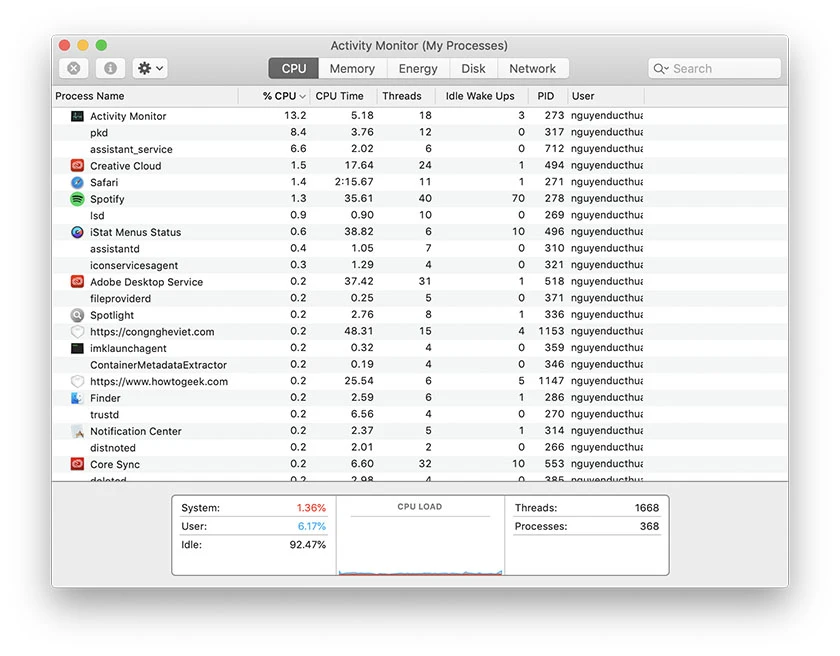Click the Creative Cloud process icon
This screenshot has height=656, width=840.
coord(77,165)
